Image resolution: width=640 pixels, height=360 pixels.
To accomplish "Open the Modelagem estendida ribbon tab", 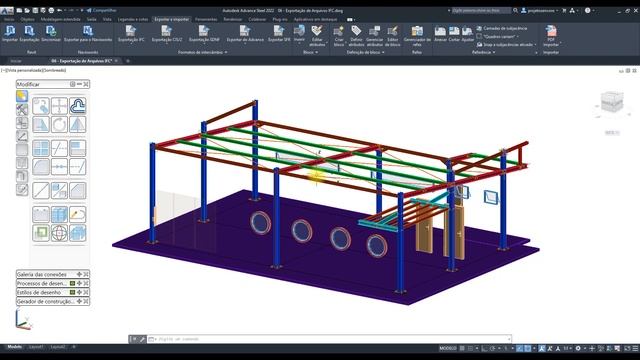I will pyautogui.click(x=60, y=19).
